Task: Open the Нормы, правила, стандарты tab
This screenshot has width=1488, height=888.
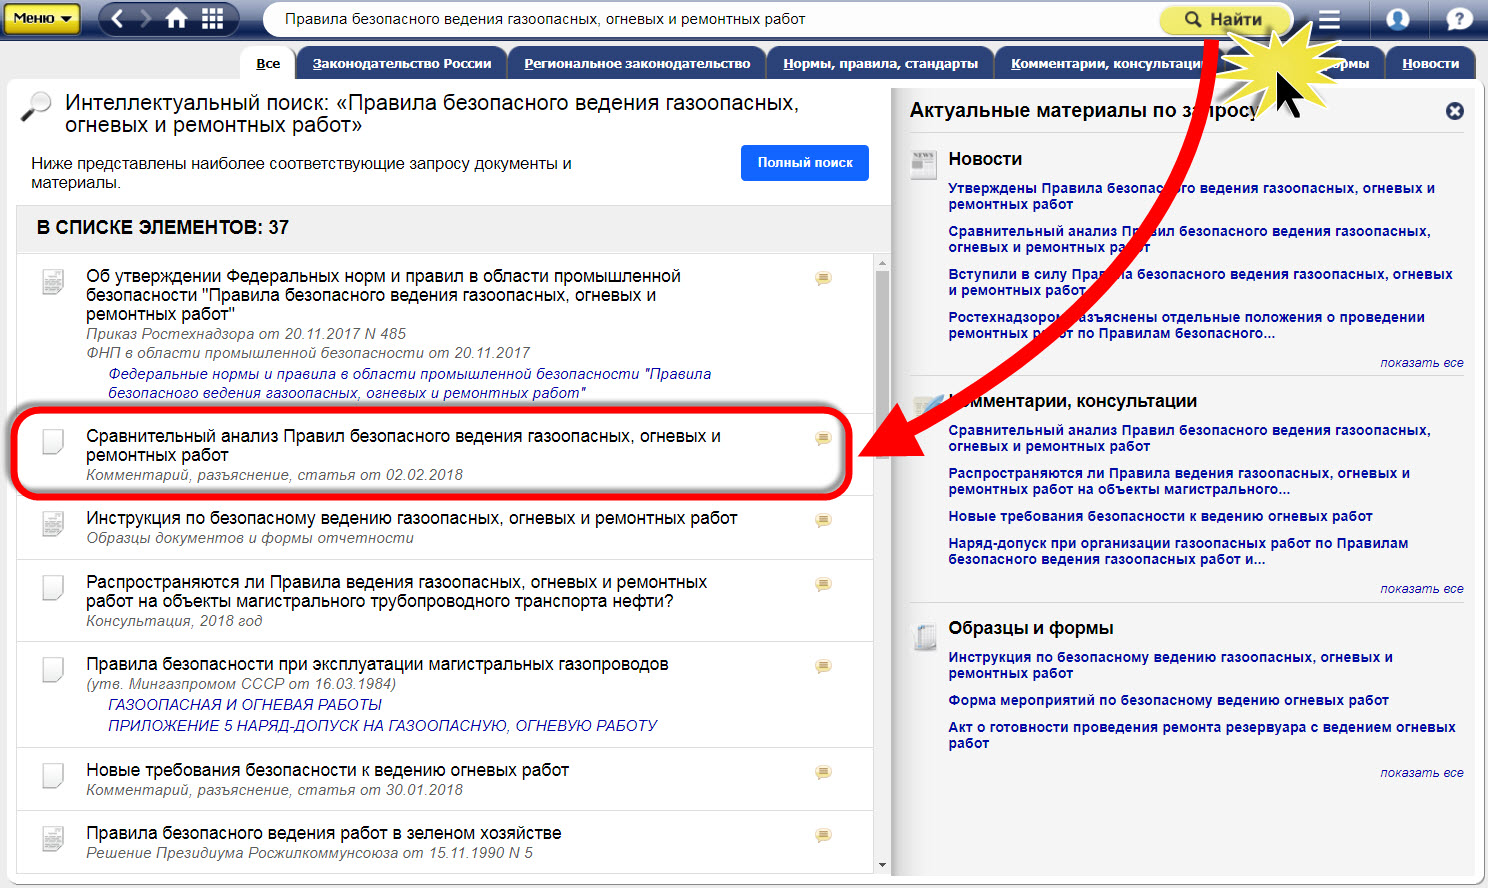Action: pos(880,64)
